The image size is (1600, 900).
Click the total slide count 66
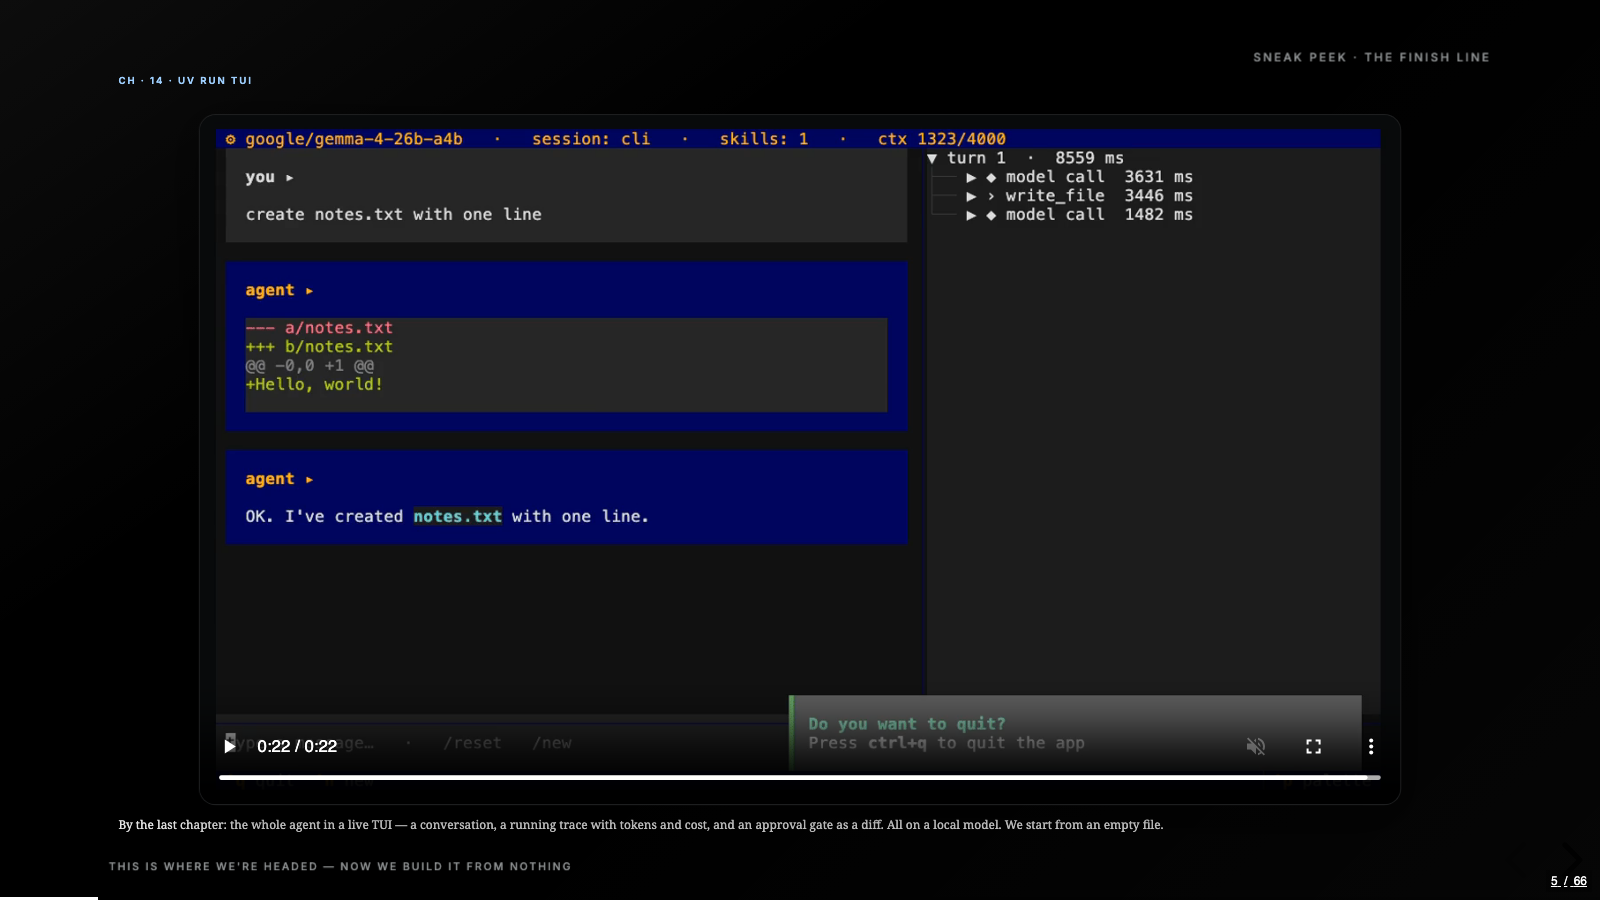tap(1580, 881)
